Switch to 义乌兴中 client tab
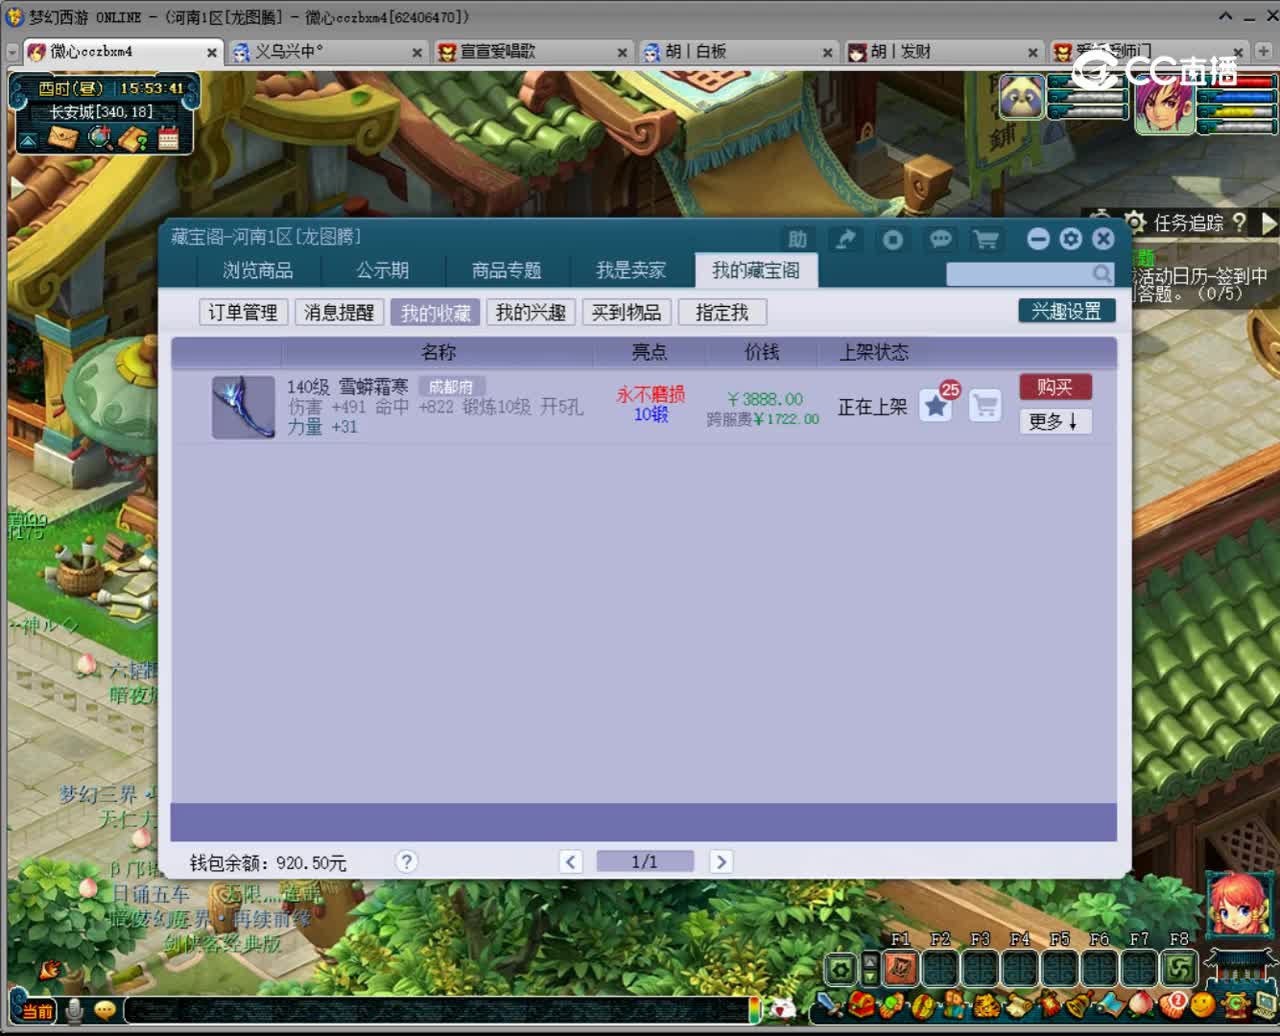 click(x=328, y=52)
